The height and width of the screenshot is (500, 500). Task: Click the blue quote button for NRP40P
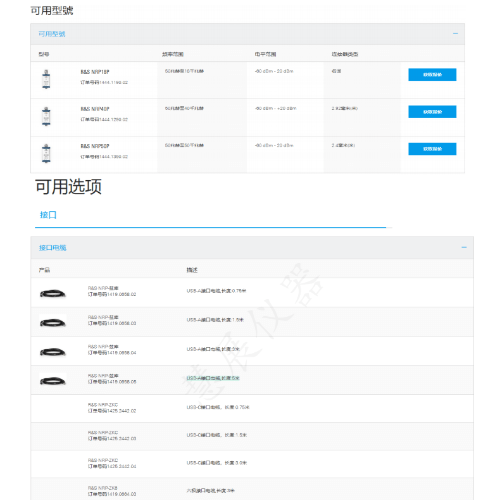click(x=432, y=112)
